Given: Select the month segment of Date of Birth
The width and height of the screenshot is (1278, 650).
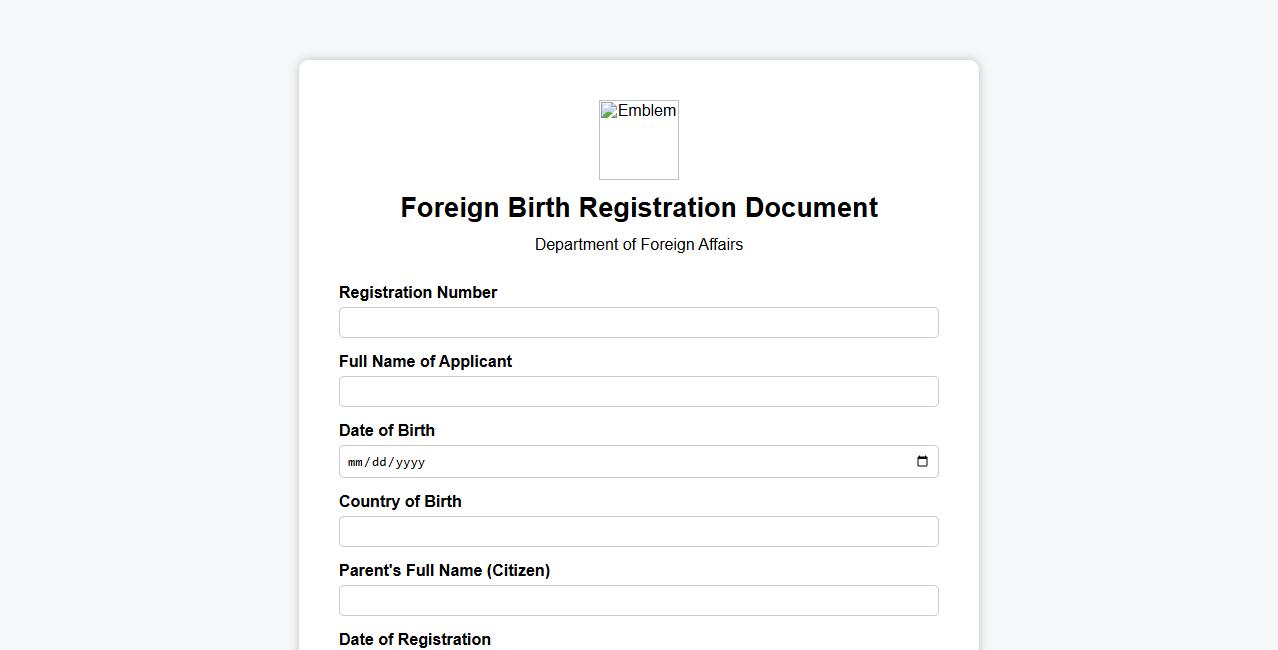Looking at the screenshot, I should click(x=355, y=462).
